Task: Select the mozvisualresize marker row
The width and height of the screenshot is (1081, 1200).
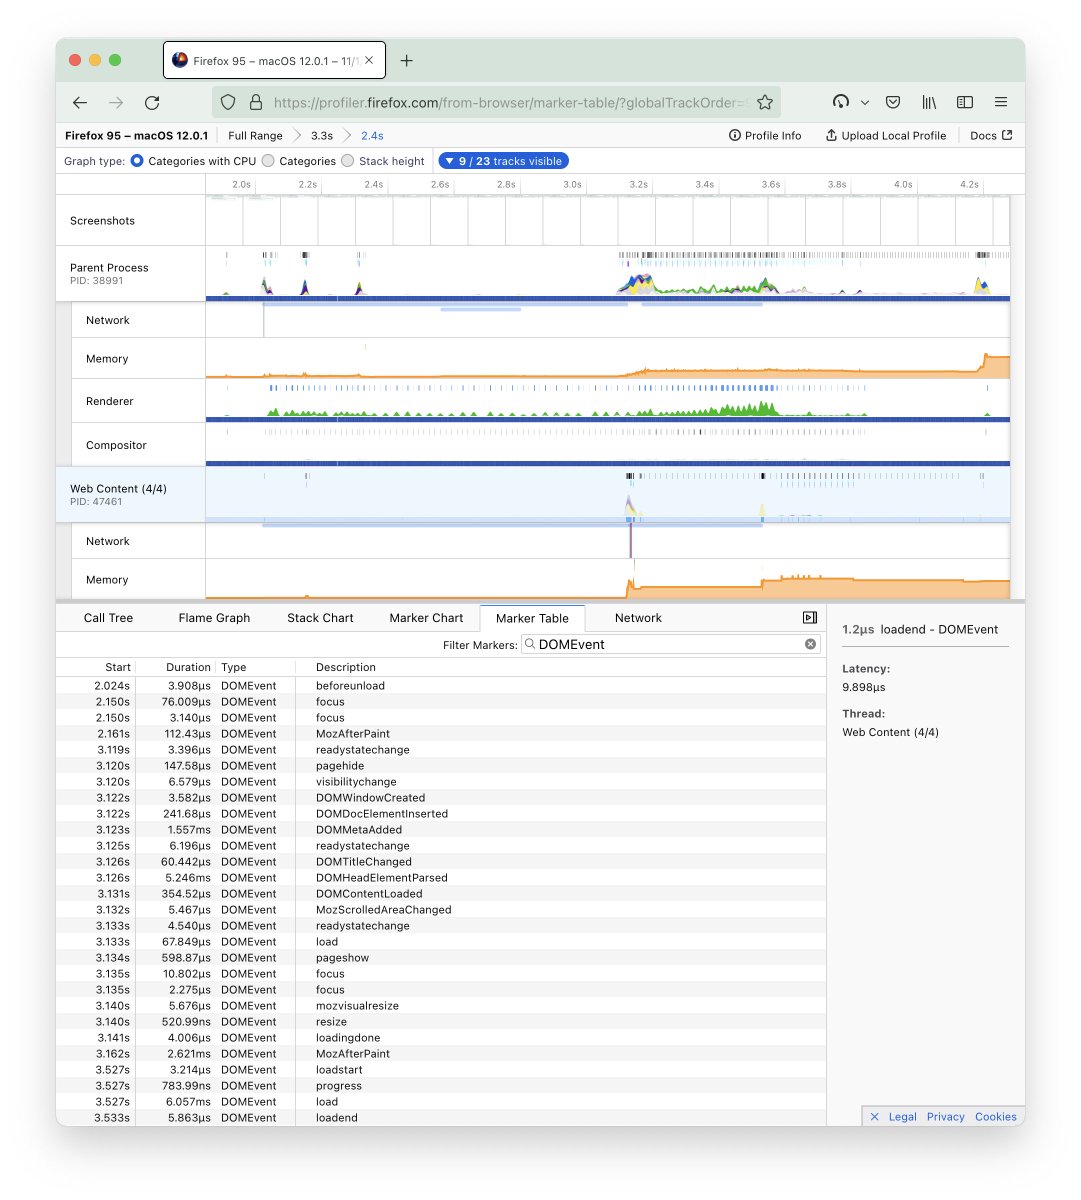Action: pyautogui.click(x=441, y=1006)
